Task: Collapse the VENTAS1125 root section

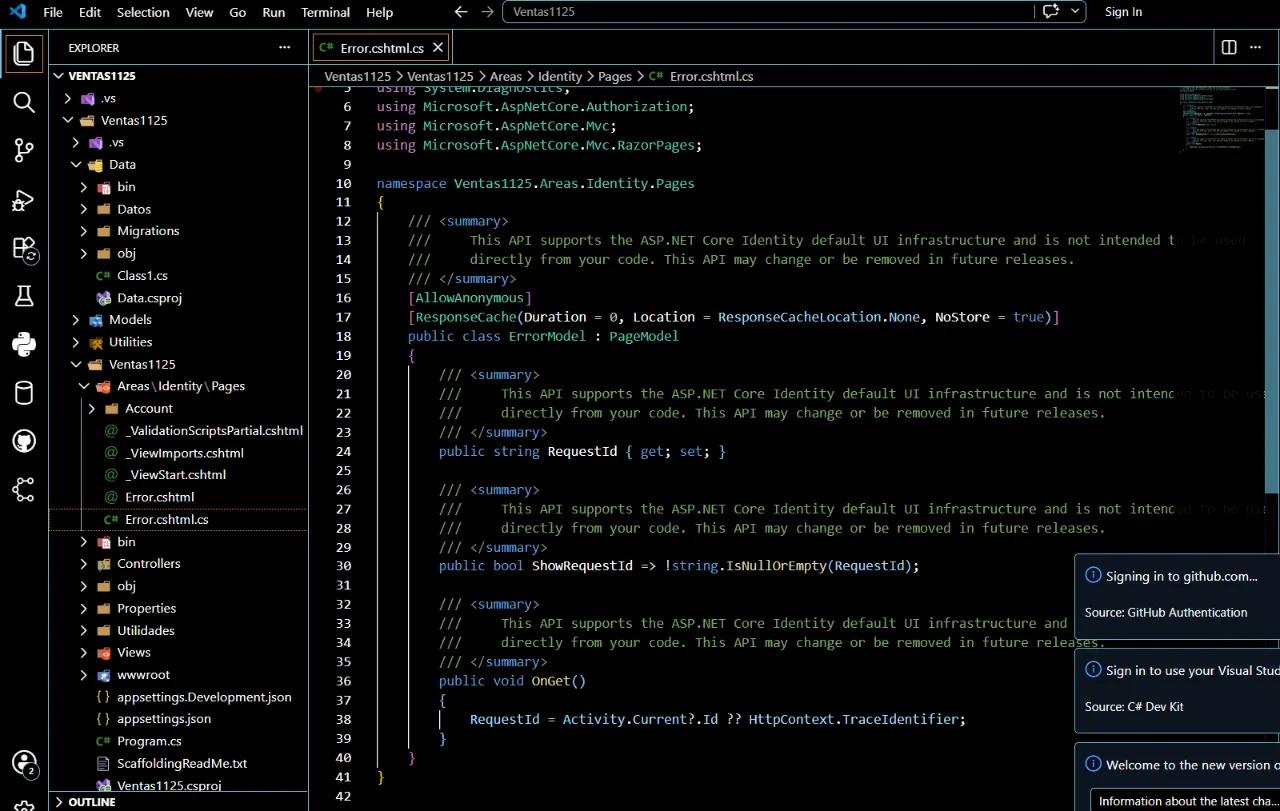Action: click(58, 76)
